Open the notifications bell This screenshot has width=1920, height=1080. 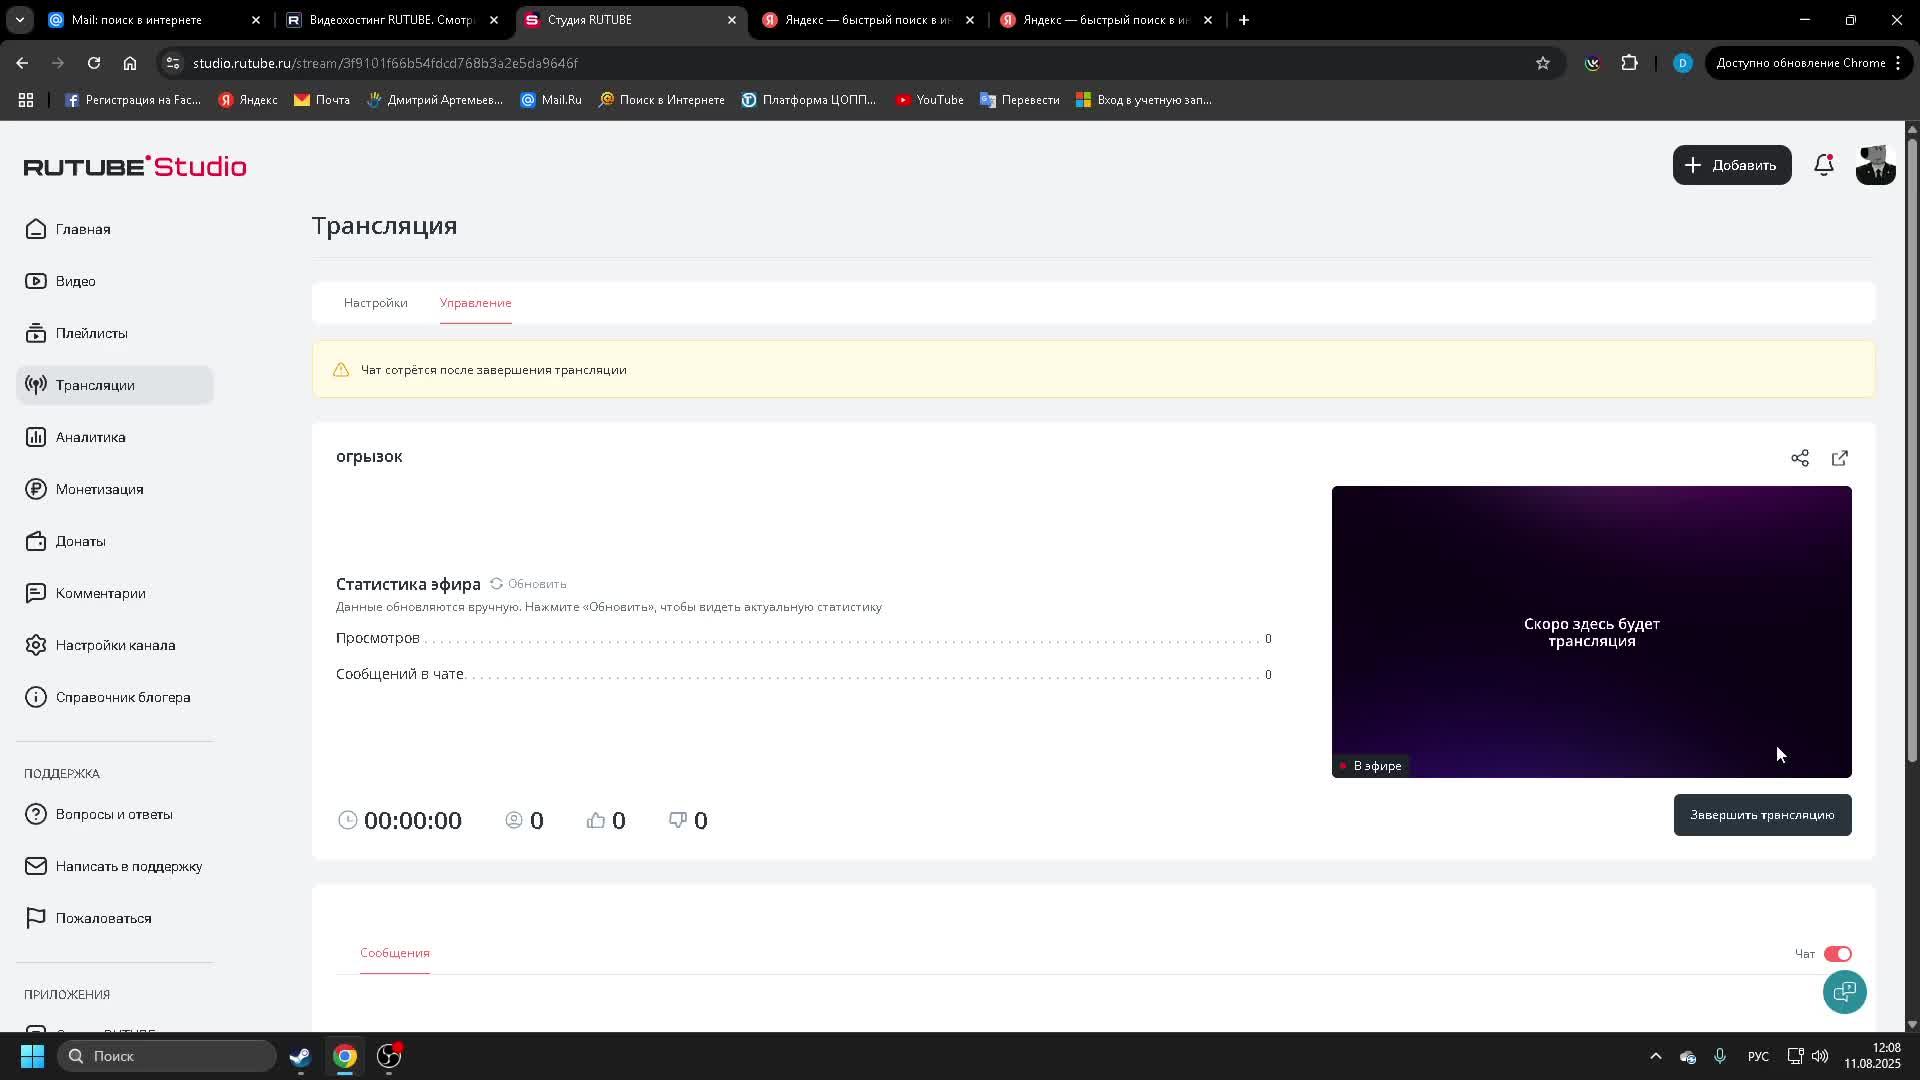tap(1823, 165)
